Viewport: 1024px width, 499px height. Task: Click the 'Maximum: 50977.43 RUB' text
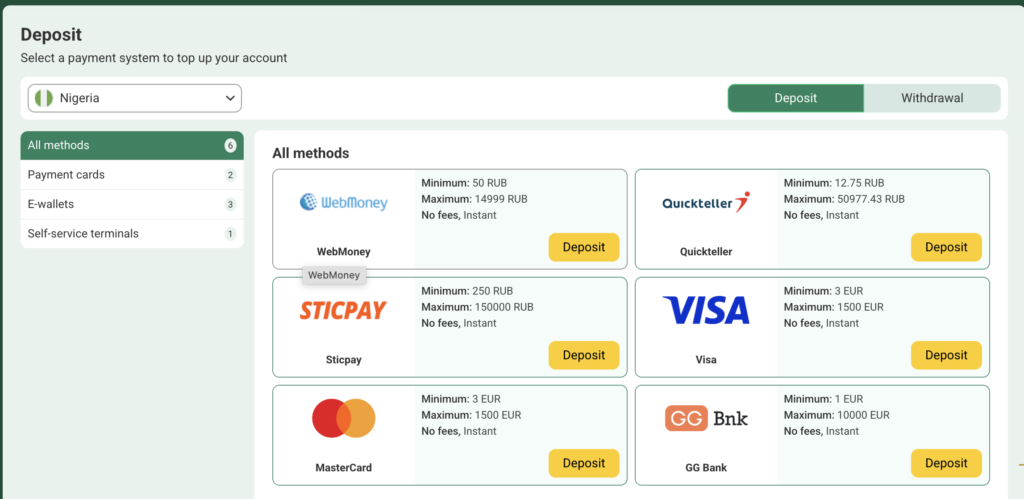coord(844,199)
